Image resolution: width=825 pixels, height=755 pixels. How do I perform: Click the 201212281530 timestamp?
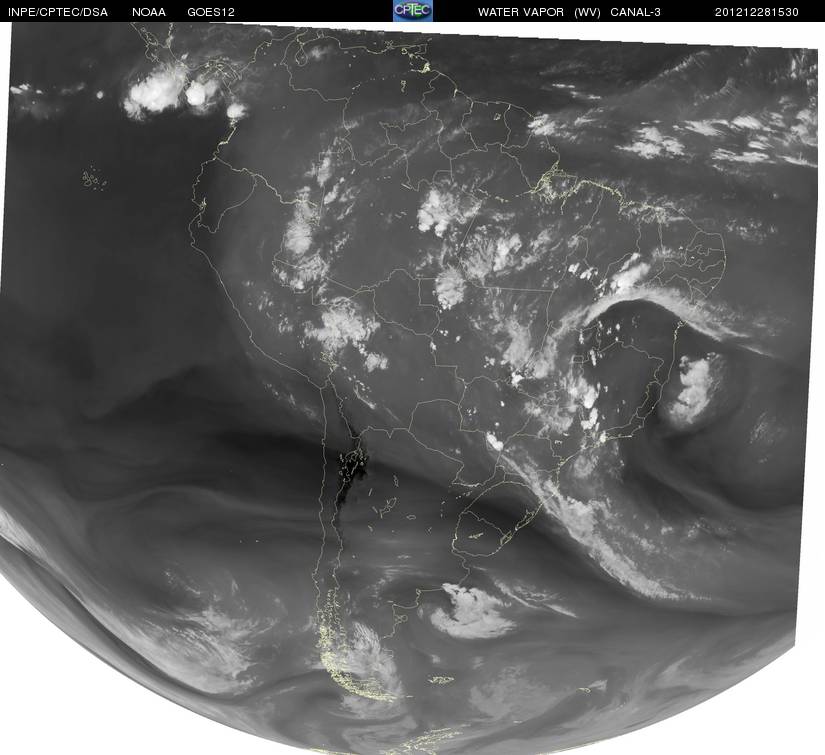click(x=757, y=12)
